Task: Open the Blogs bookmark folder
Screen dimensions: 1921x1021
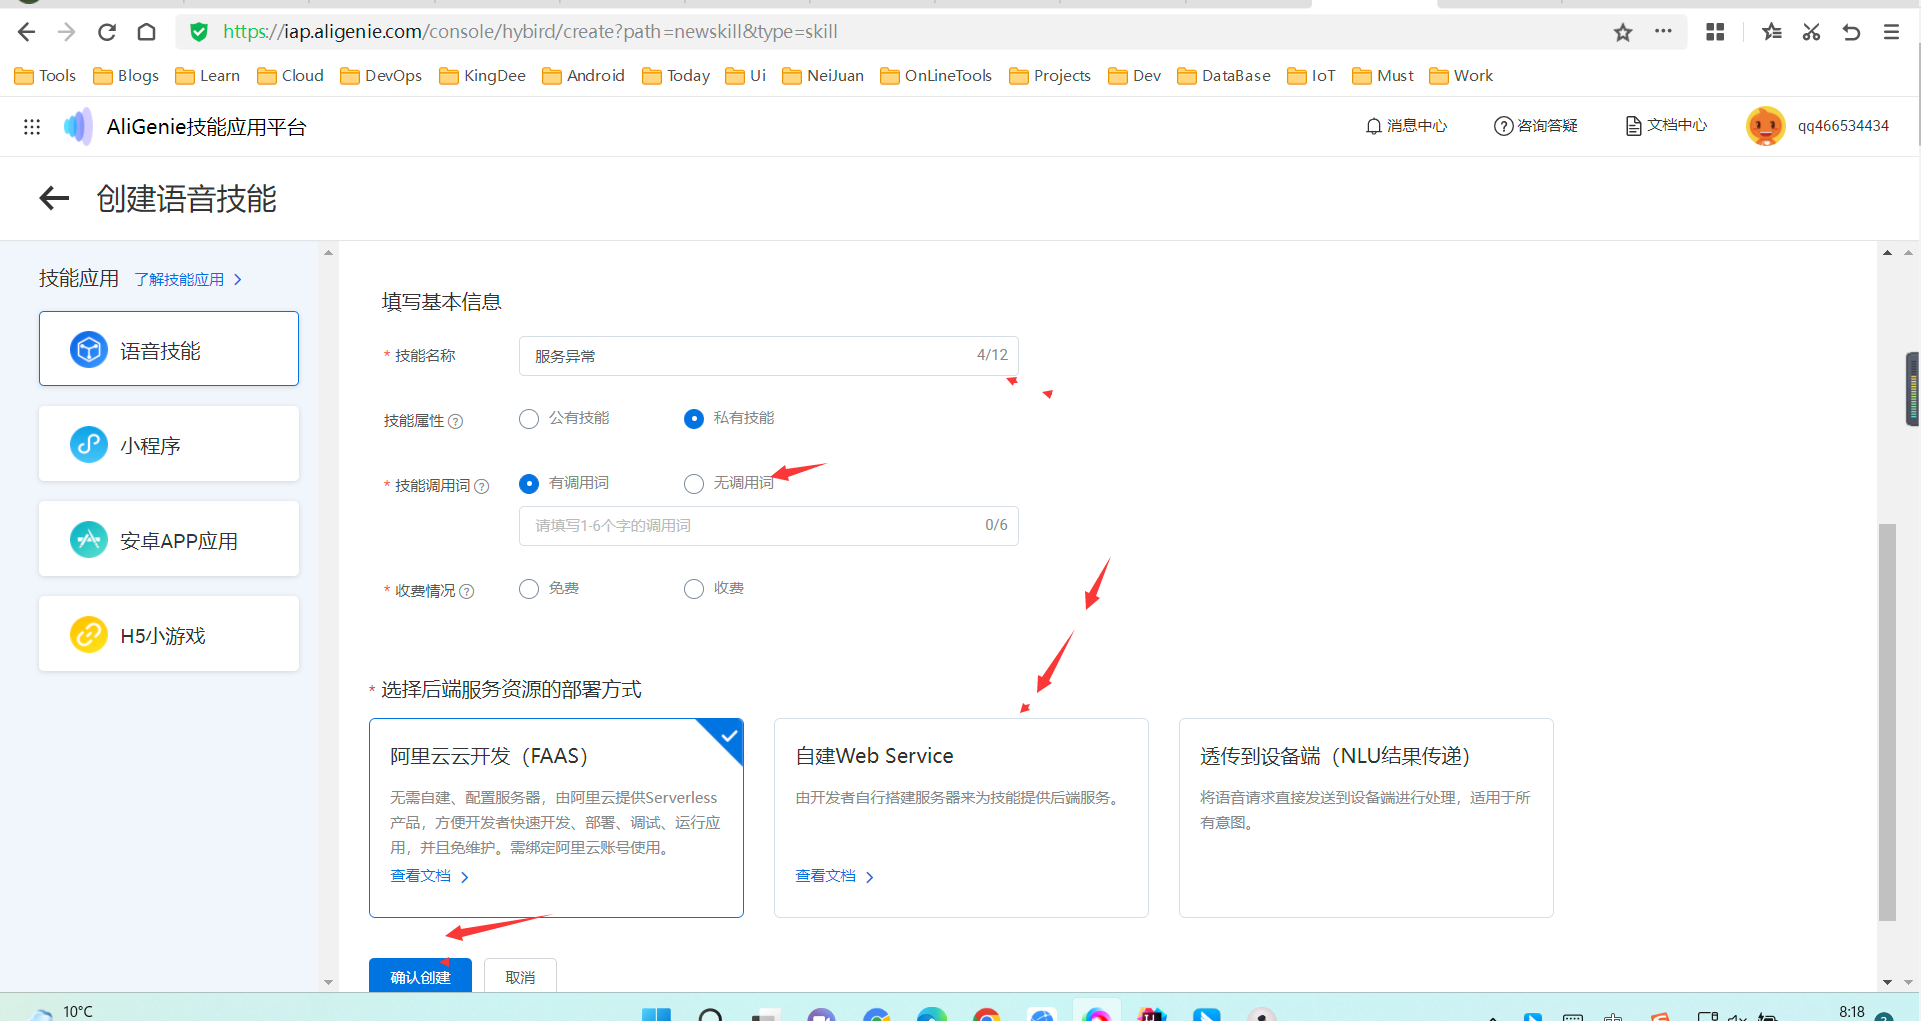Action: point(126,76)
